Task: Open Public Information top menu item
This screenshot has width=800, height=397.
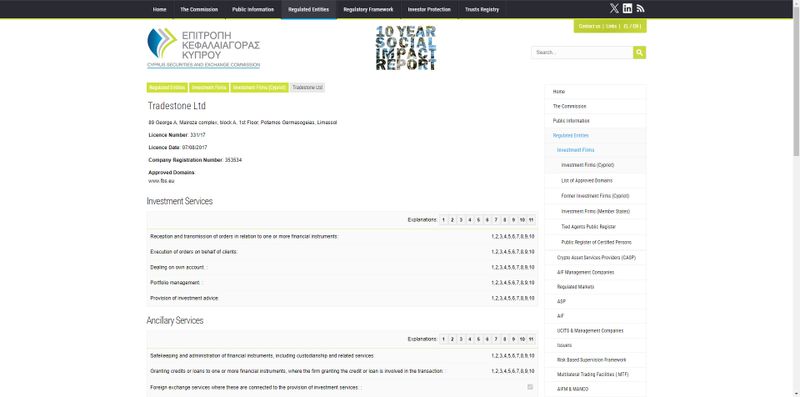Action: tap(253, 9)
